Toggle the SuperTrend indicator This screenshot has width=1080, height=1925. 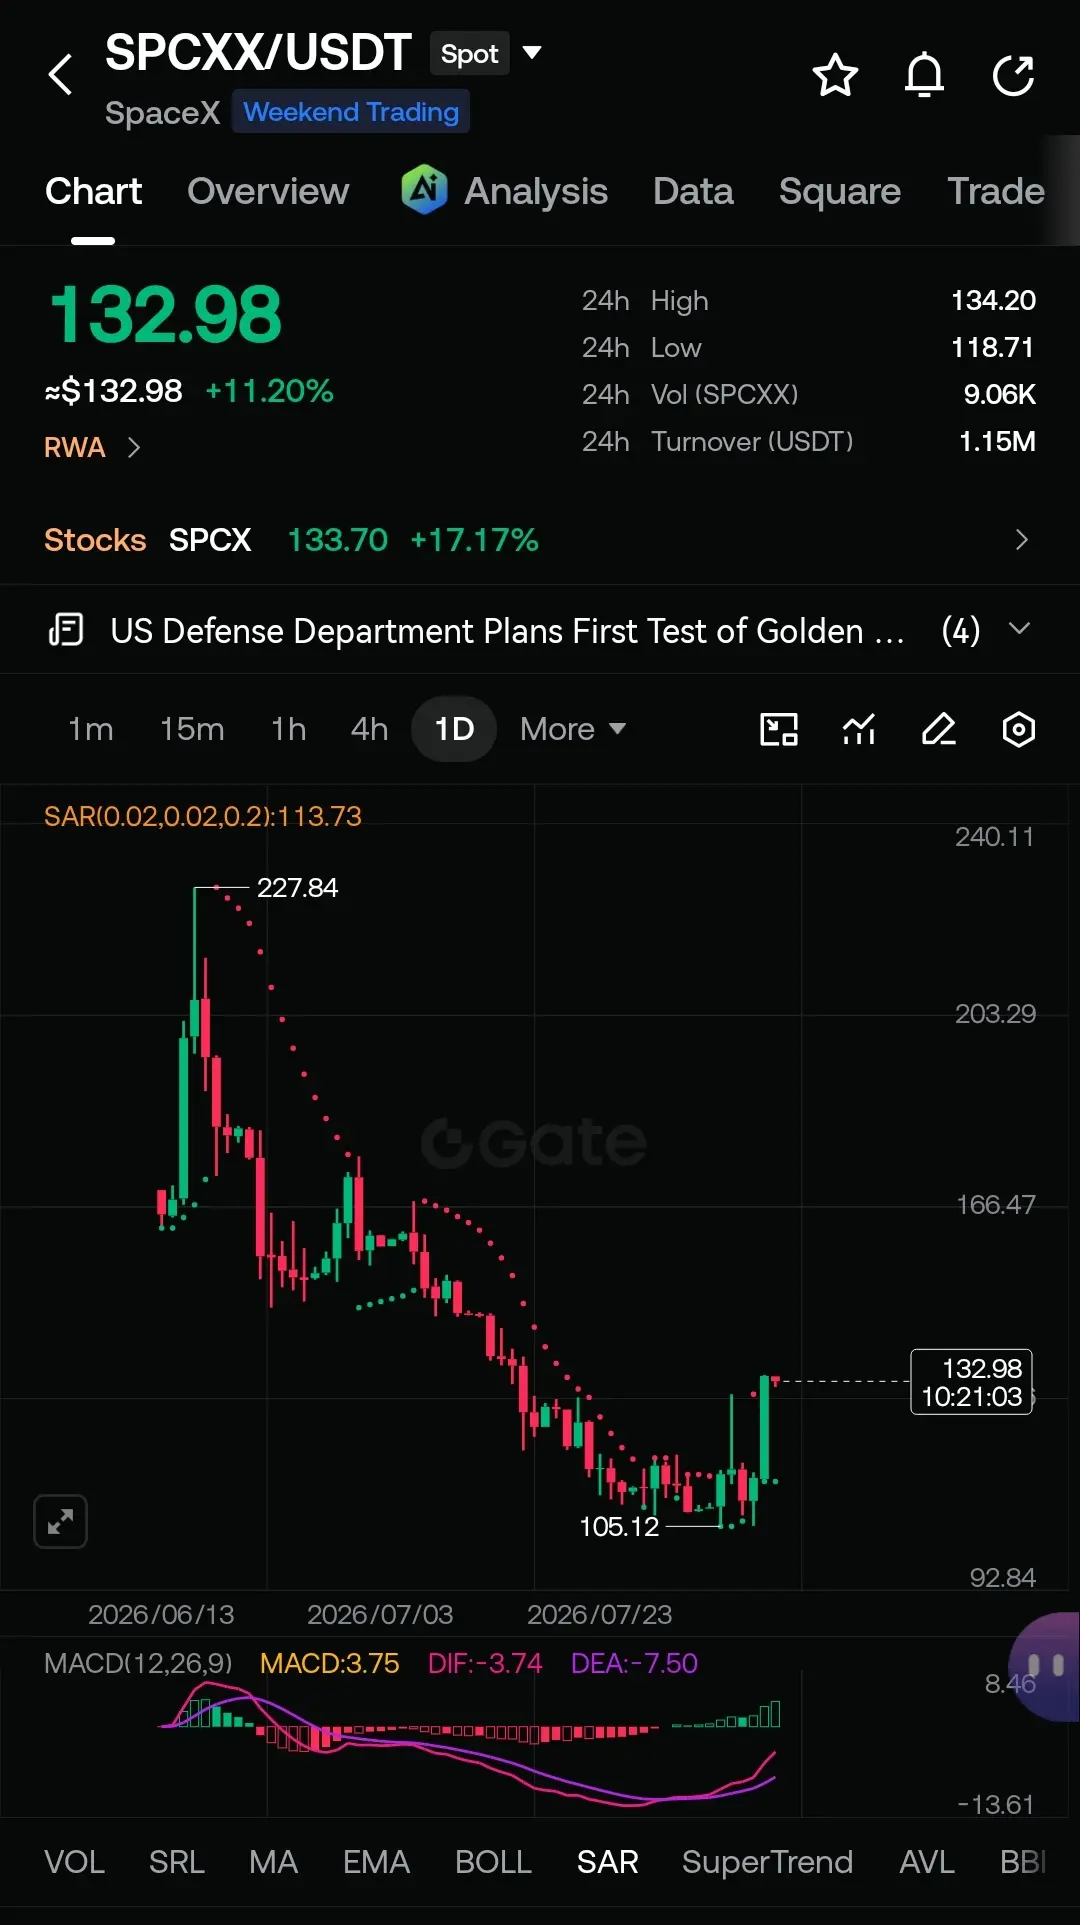(x=767, y=1862)
